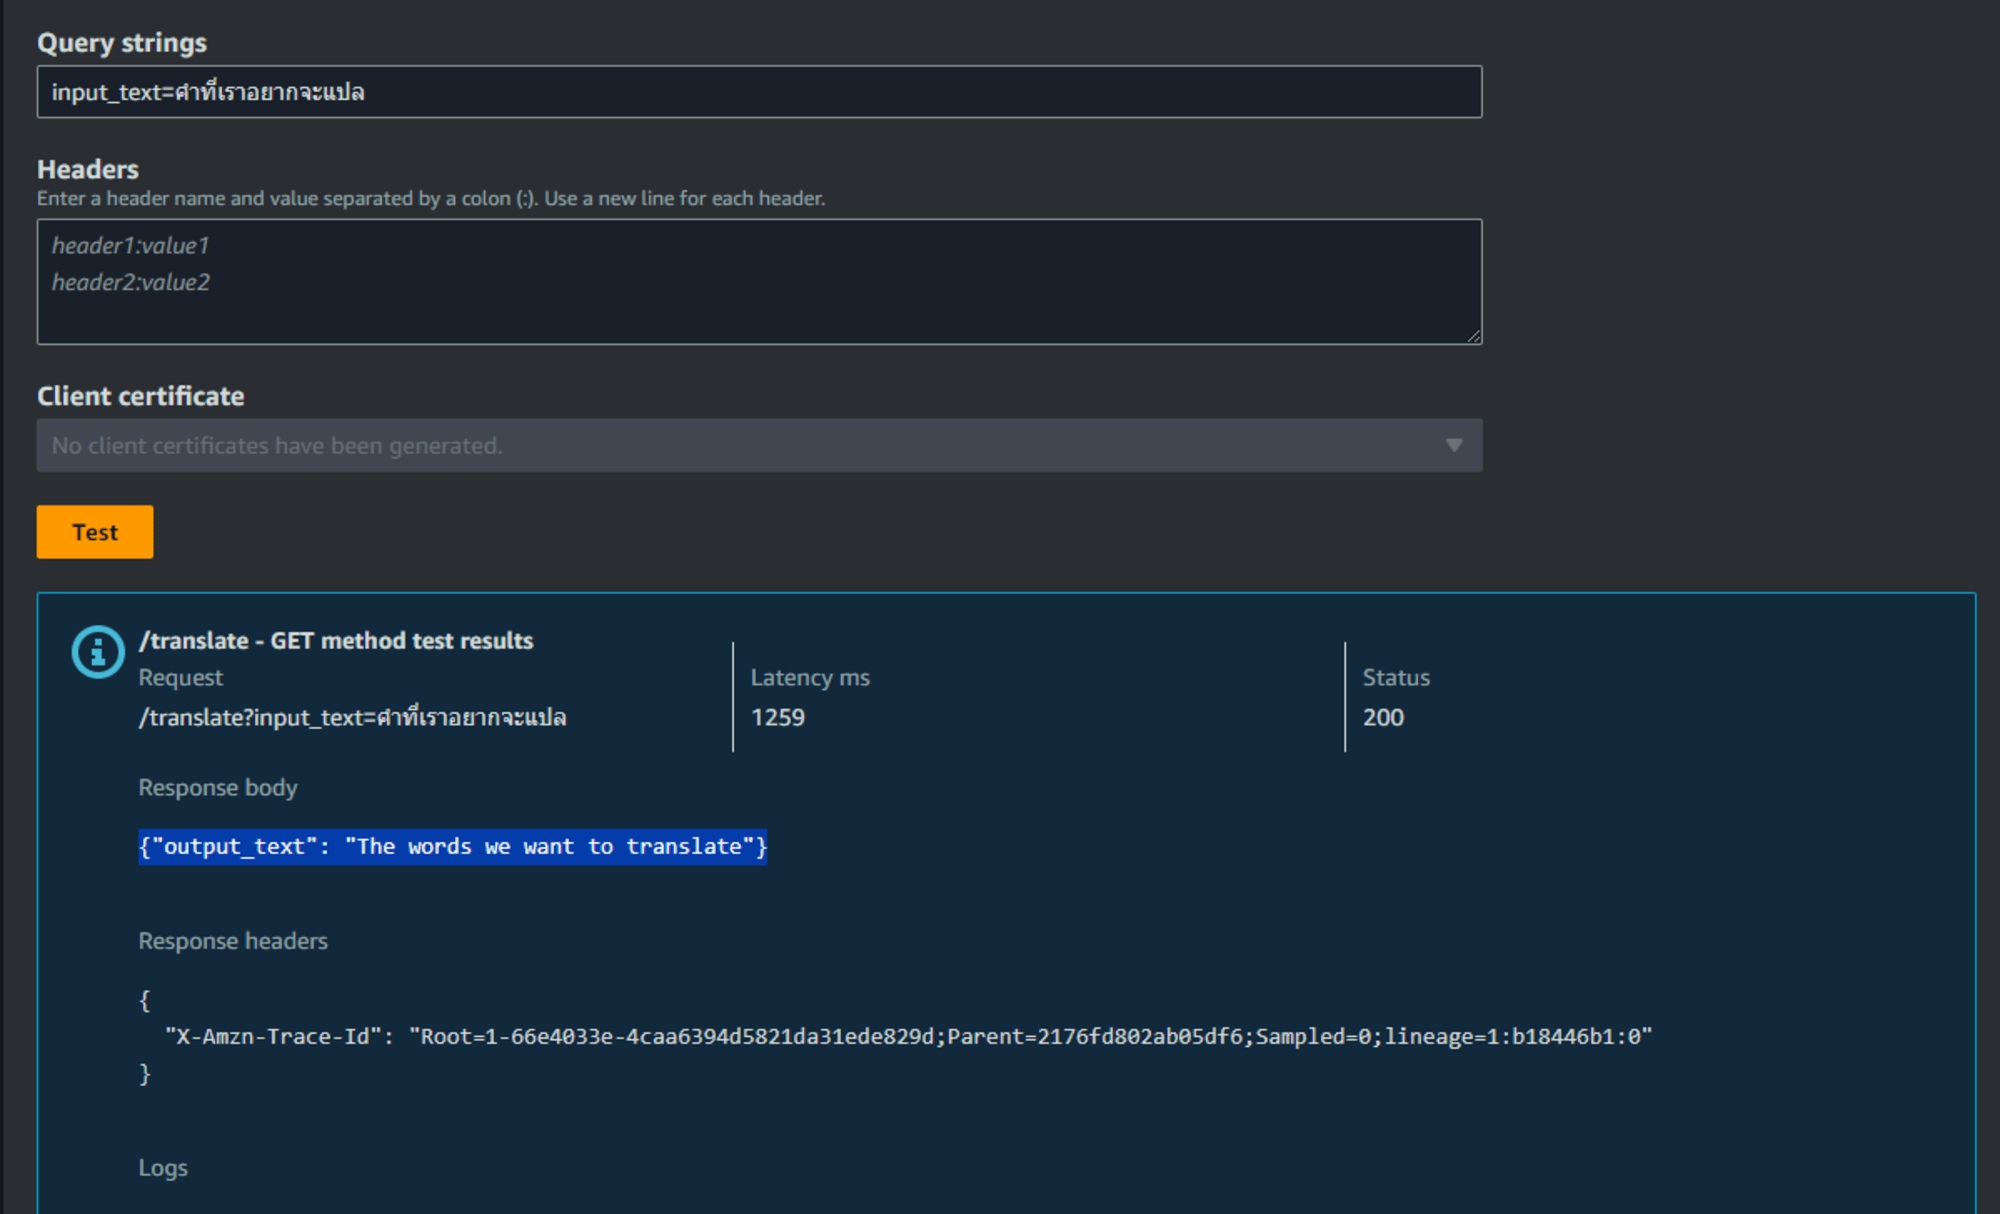Click the Response body label

(x=218, y=787)
